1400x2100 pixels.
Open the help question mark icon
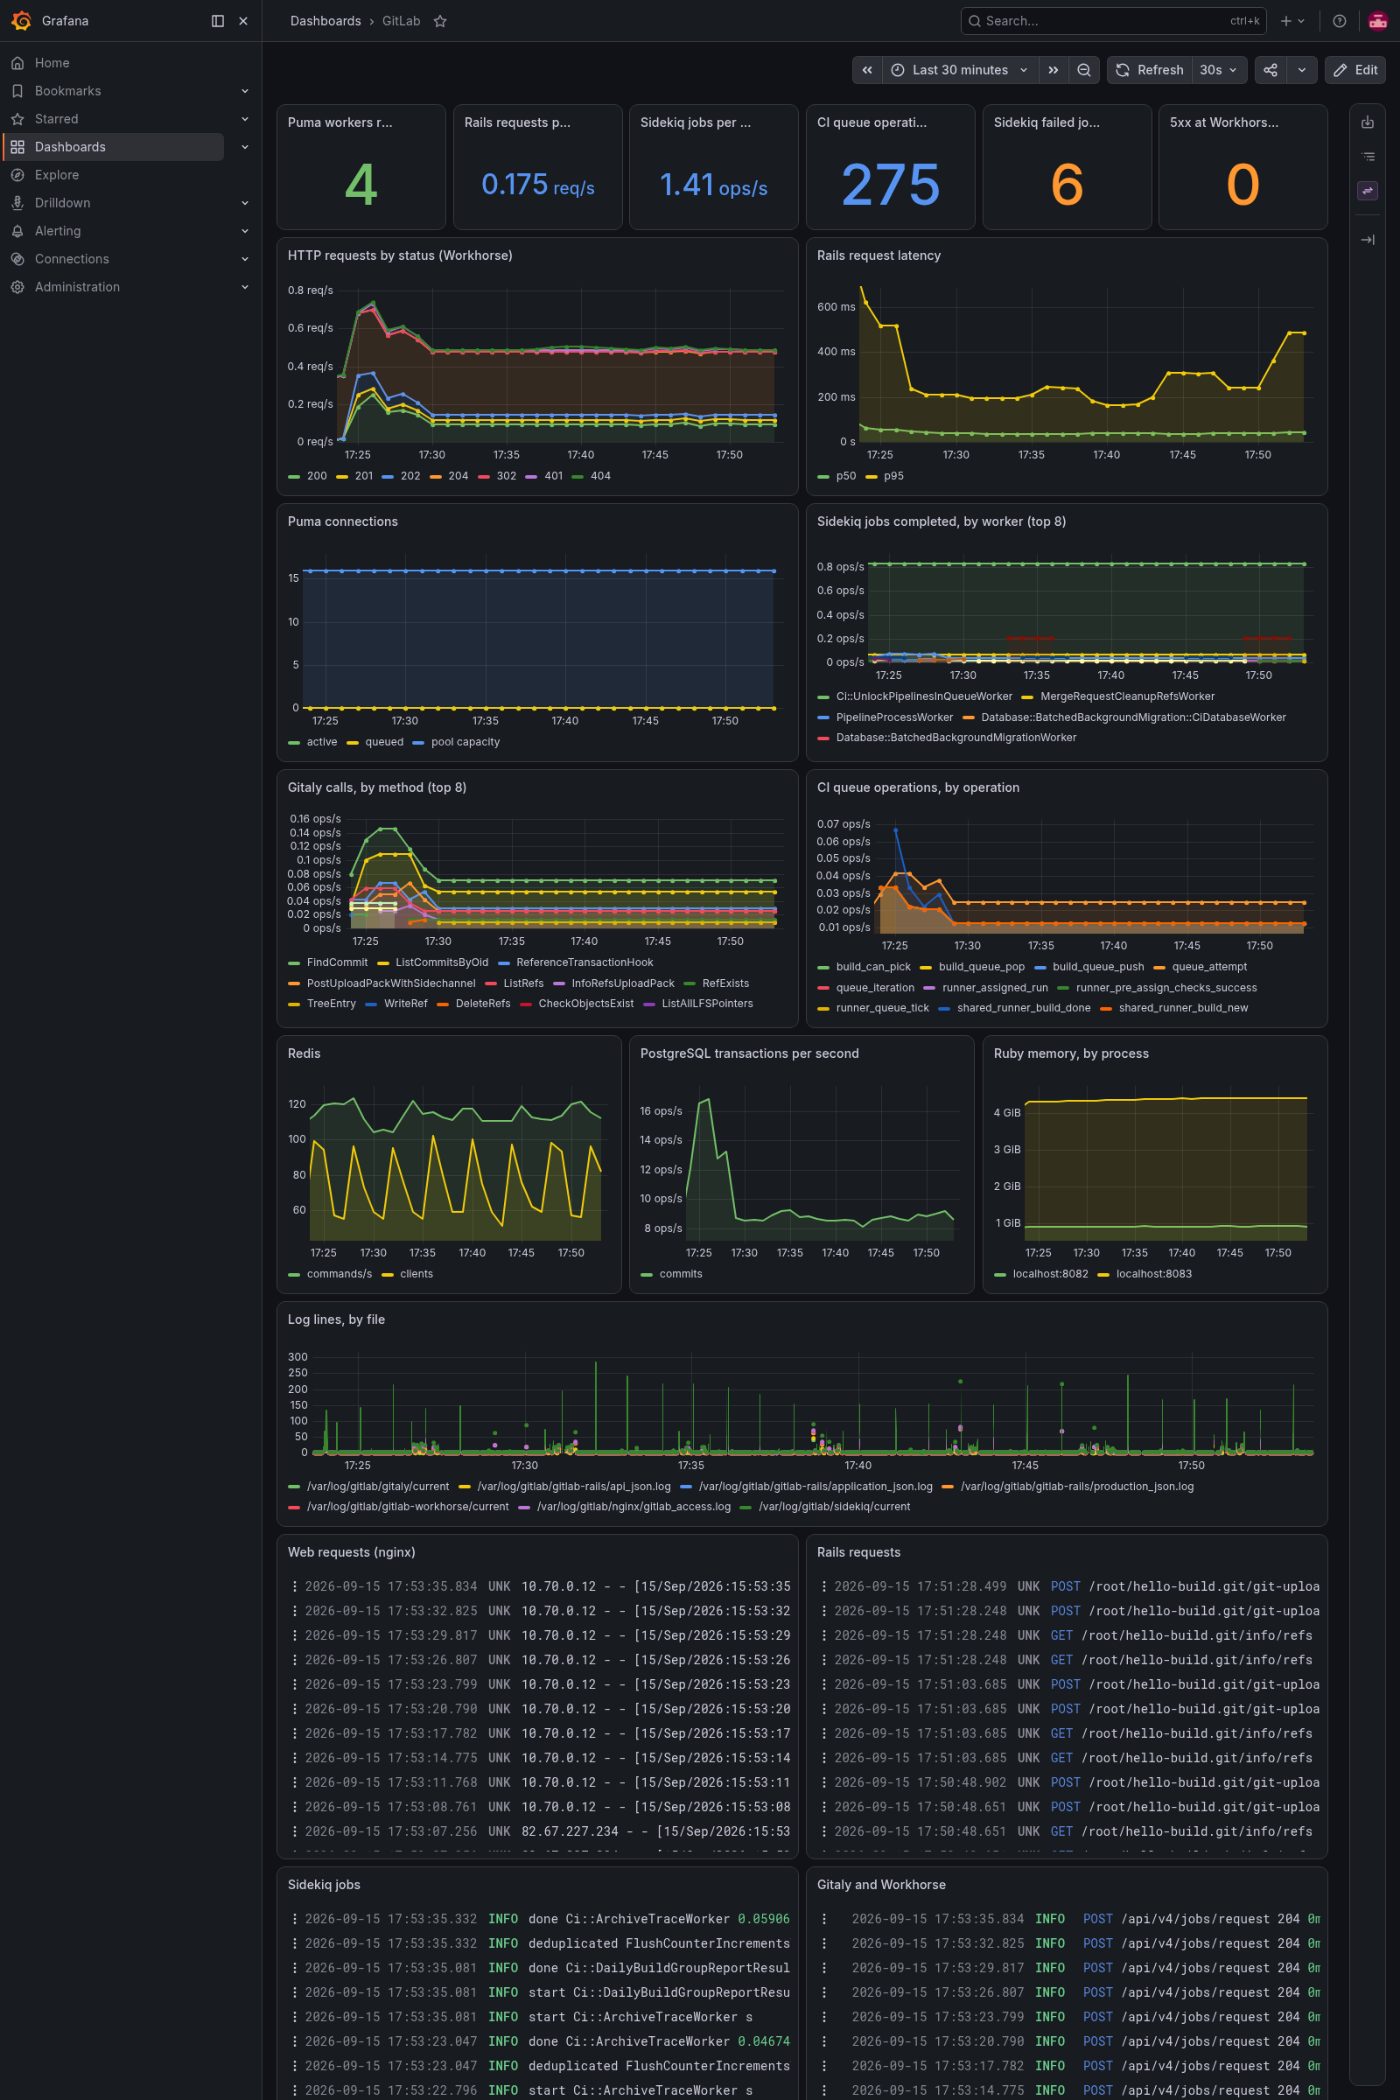click(1340, 21)
